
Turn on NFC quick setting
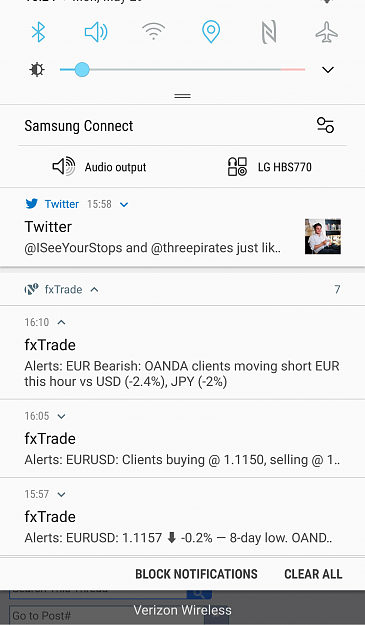click(269, 32)
